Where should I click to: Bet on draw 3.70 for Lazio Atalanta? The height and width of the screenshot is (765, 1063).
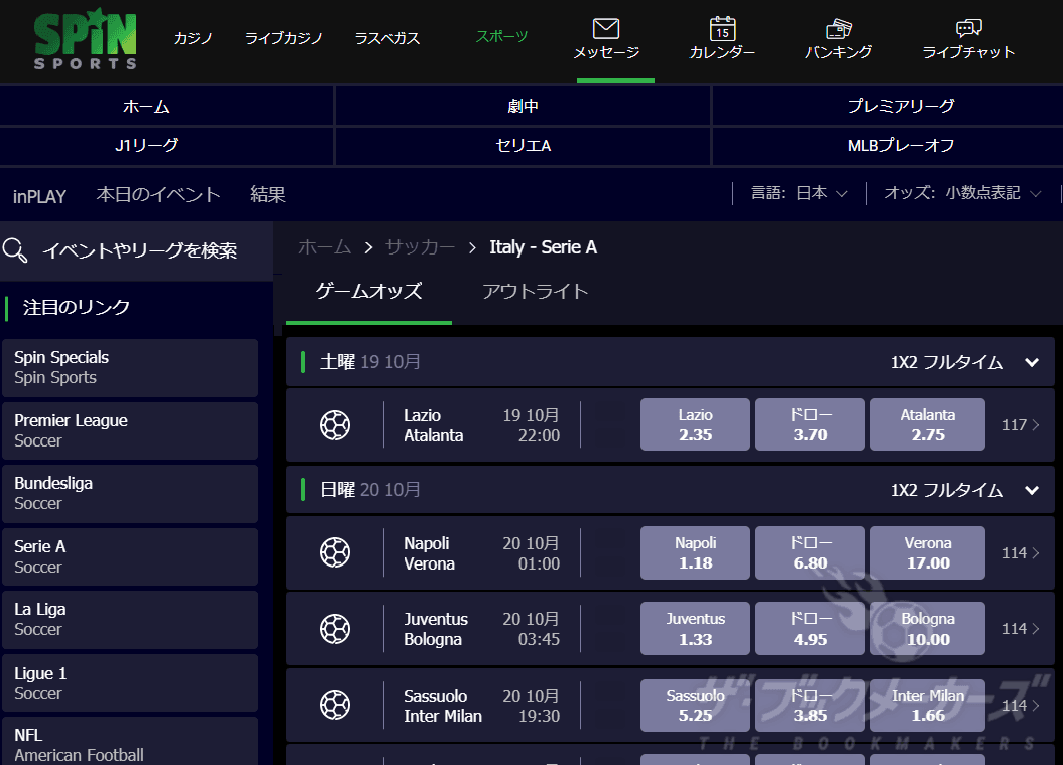[810, 425]
